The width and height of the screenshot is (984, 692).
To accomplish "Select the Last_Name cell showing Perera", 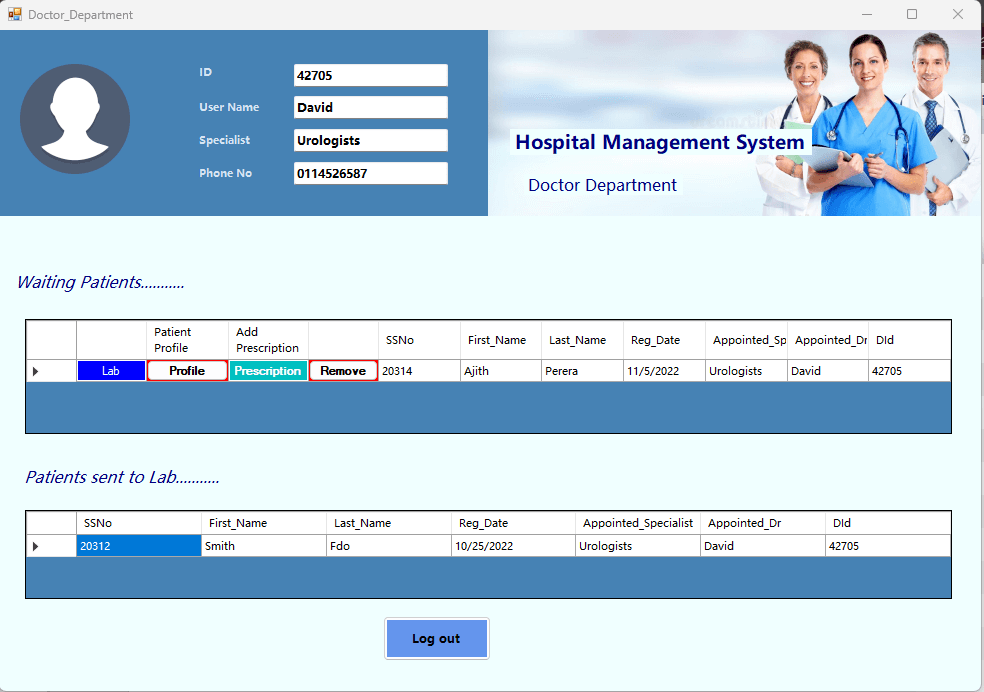I will click(x=581, y=370).
